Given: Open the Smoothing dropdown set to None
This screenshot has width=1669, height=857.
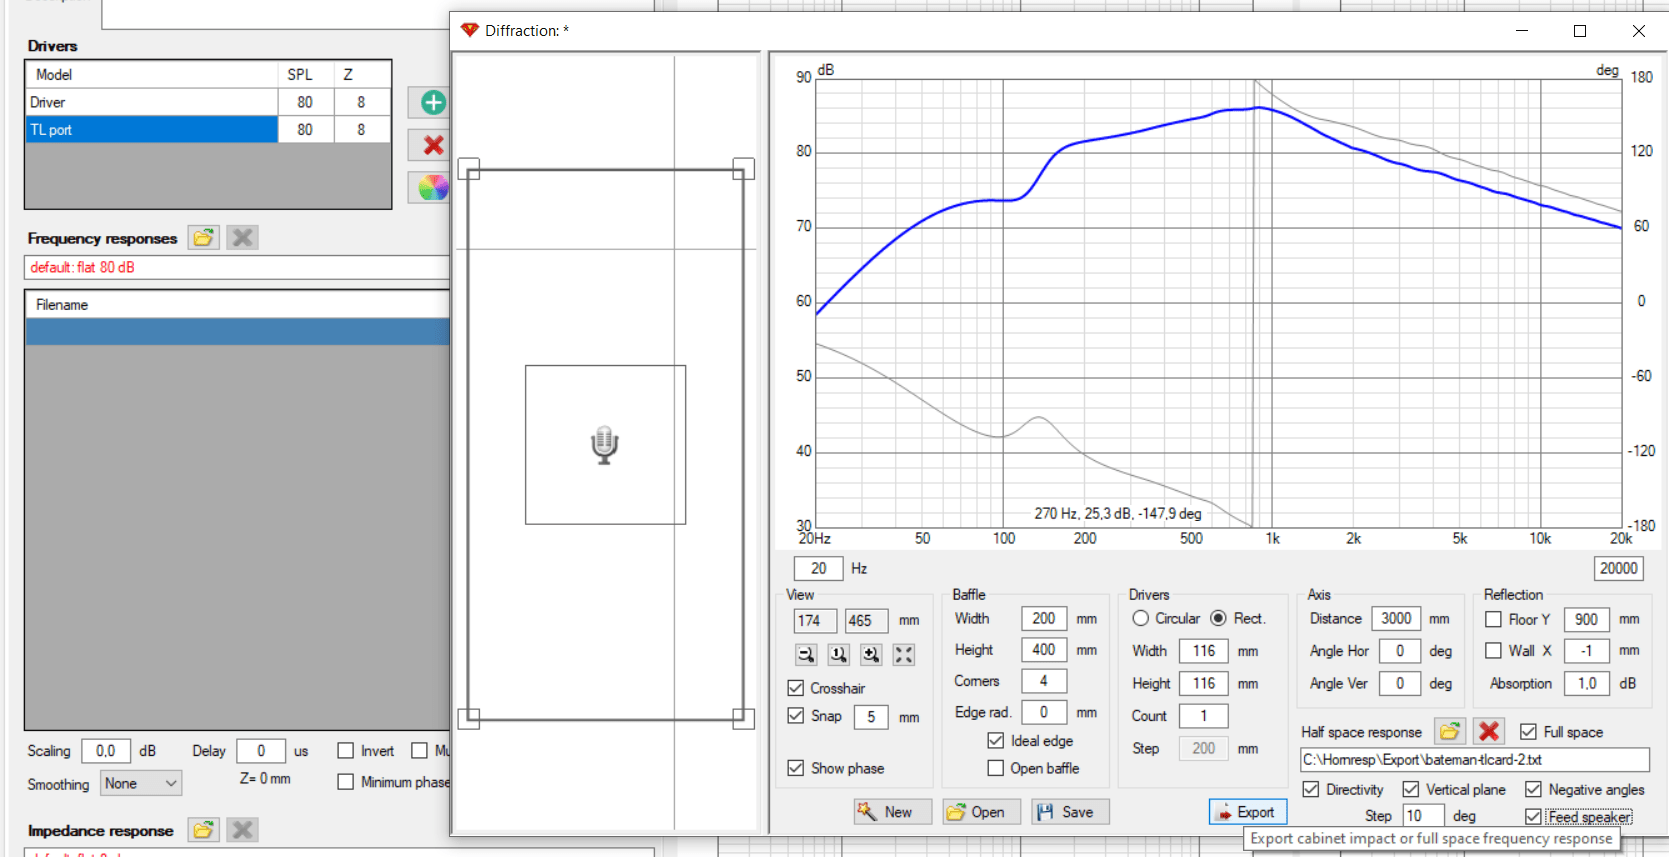Looking at the screenshot, I should point(141,783).
